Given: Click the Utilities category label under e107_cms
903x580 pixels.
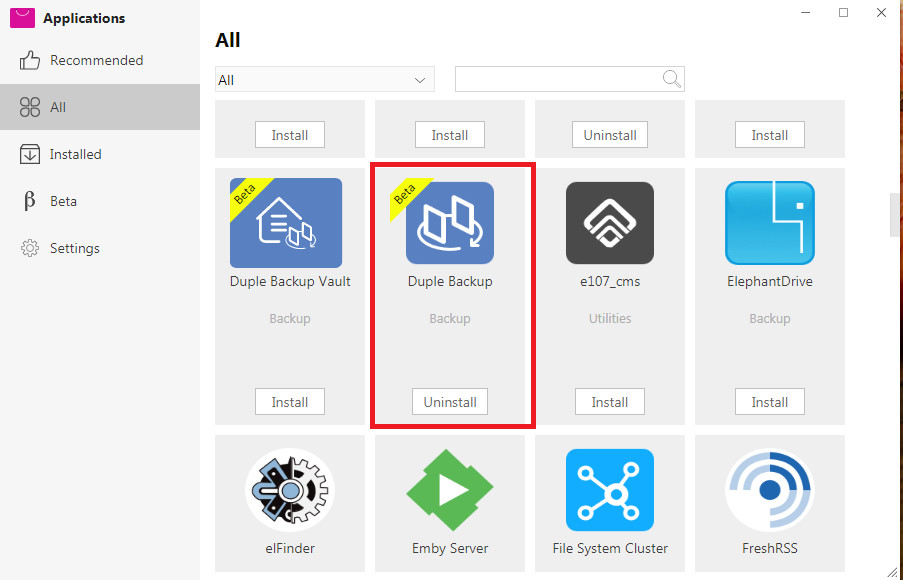Looking at the screenshot, I should point(610,319).
